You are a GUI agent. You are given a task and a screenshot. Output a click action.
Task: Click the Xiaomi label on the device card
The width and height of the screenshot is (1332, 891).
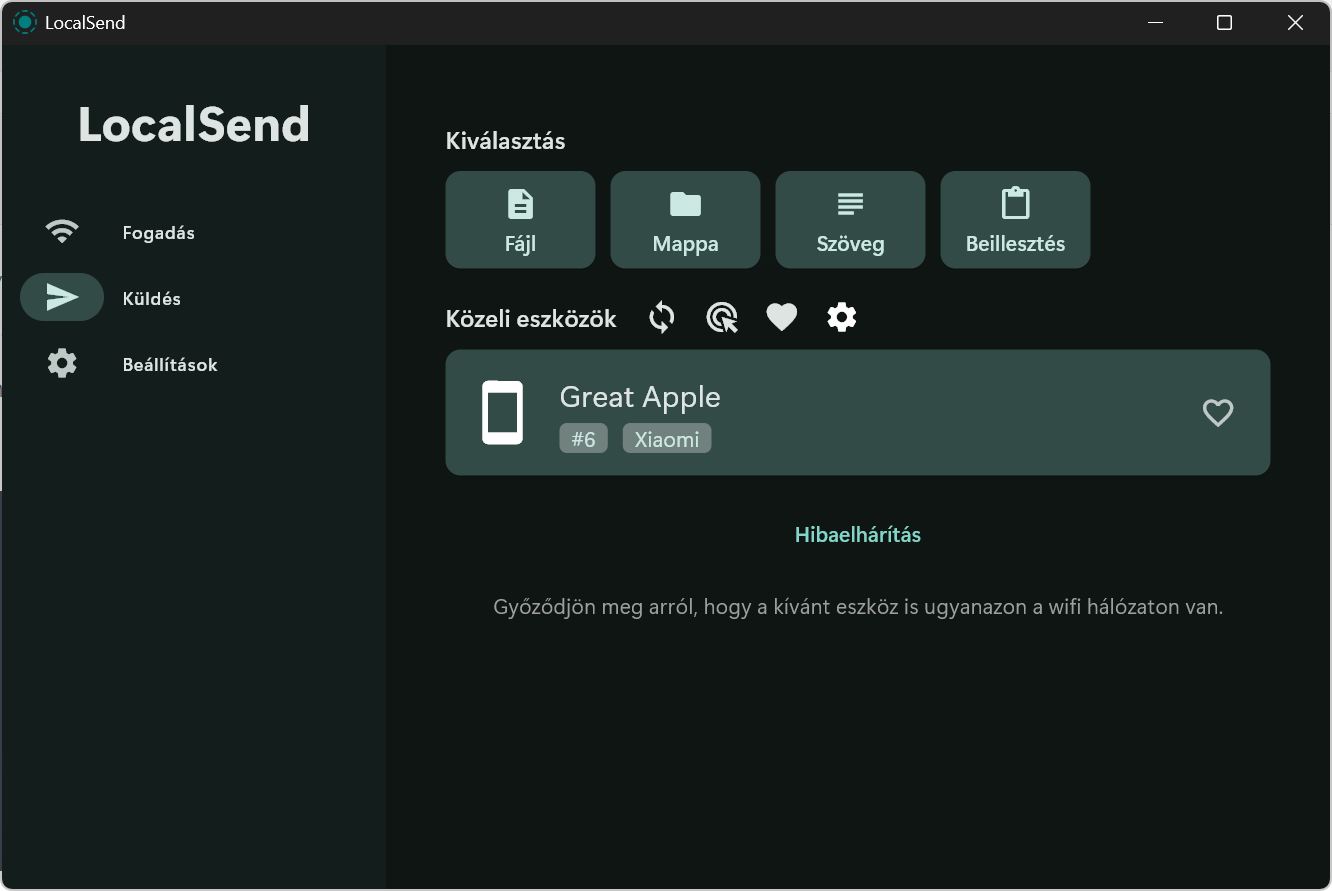pyautogui.click(x=666, y=438)
